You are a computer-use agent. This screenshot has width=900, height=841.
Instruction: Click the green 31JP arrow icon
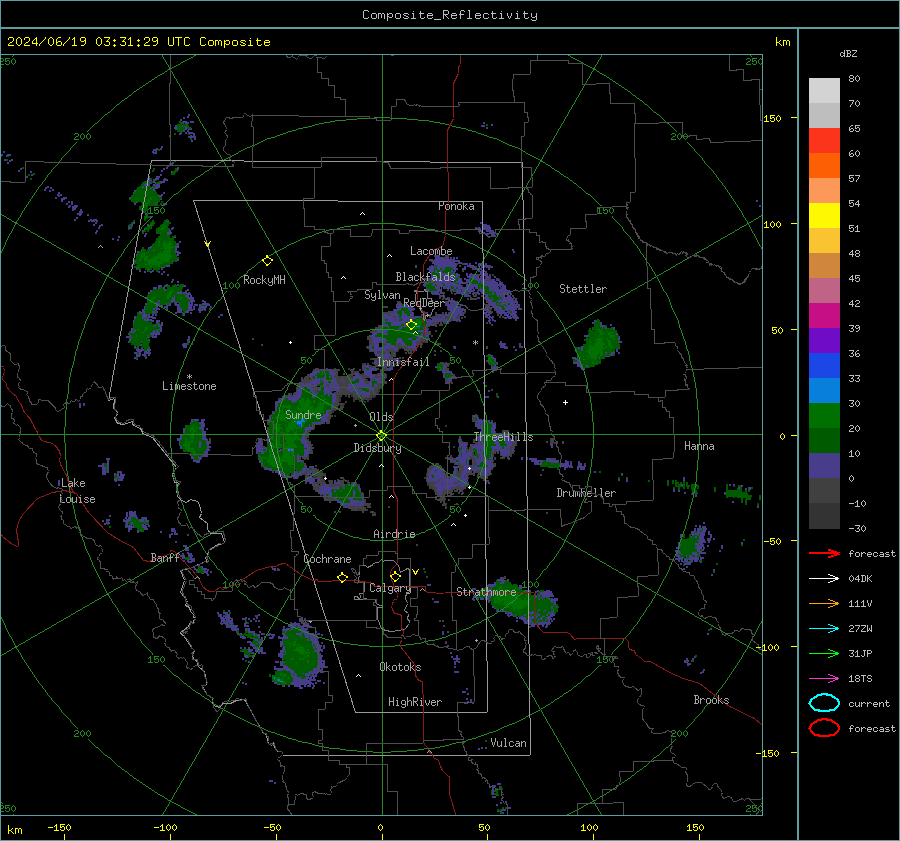(x=824, y=653)
